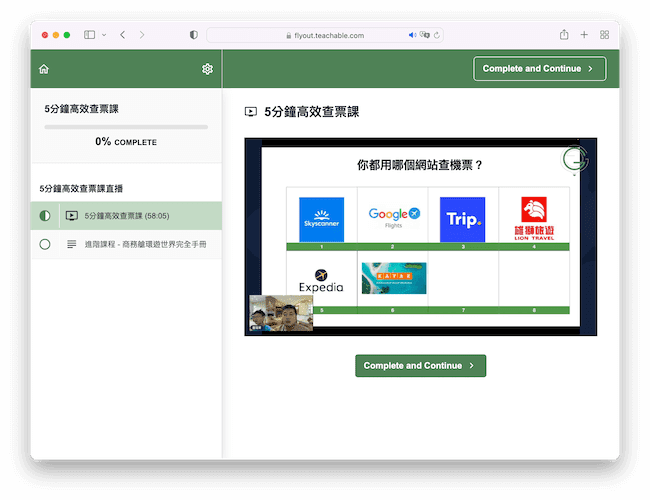Image resolution: width=650 pixels, height=500 pixels.
Task: Click the video icon in the 58:05 lesson row
Action: [x=72, y=216]
